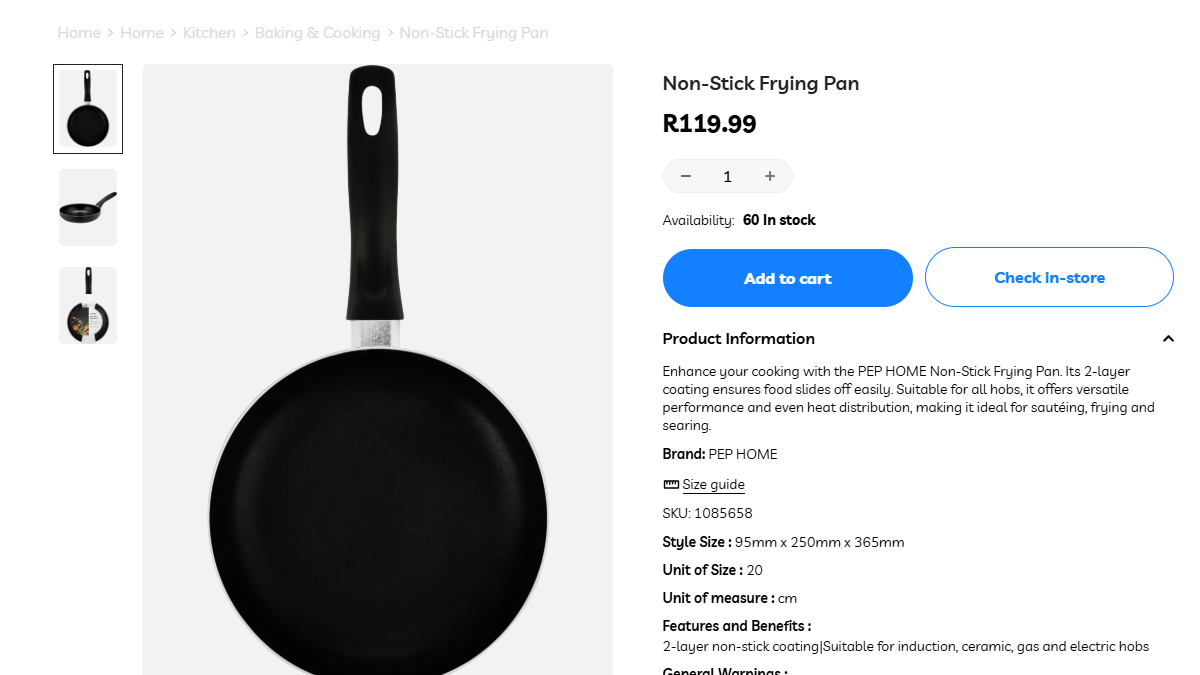This screenshot has width=1200, height=675.
Task: Select the packaged pan thumbnail
Action: 88,305
